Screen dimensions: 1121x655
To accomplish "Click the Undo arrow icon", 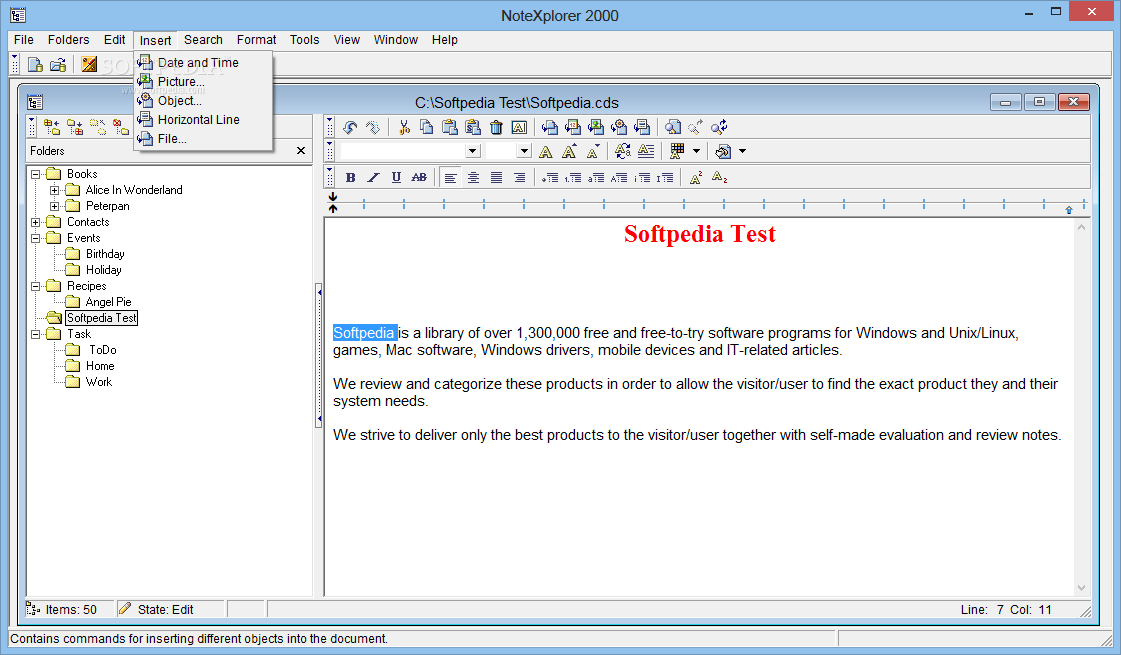I will point(350,127).
